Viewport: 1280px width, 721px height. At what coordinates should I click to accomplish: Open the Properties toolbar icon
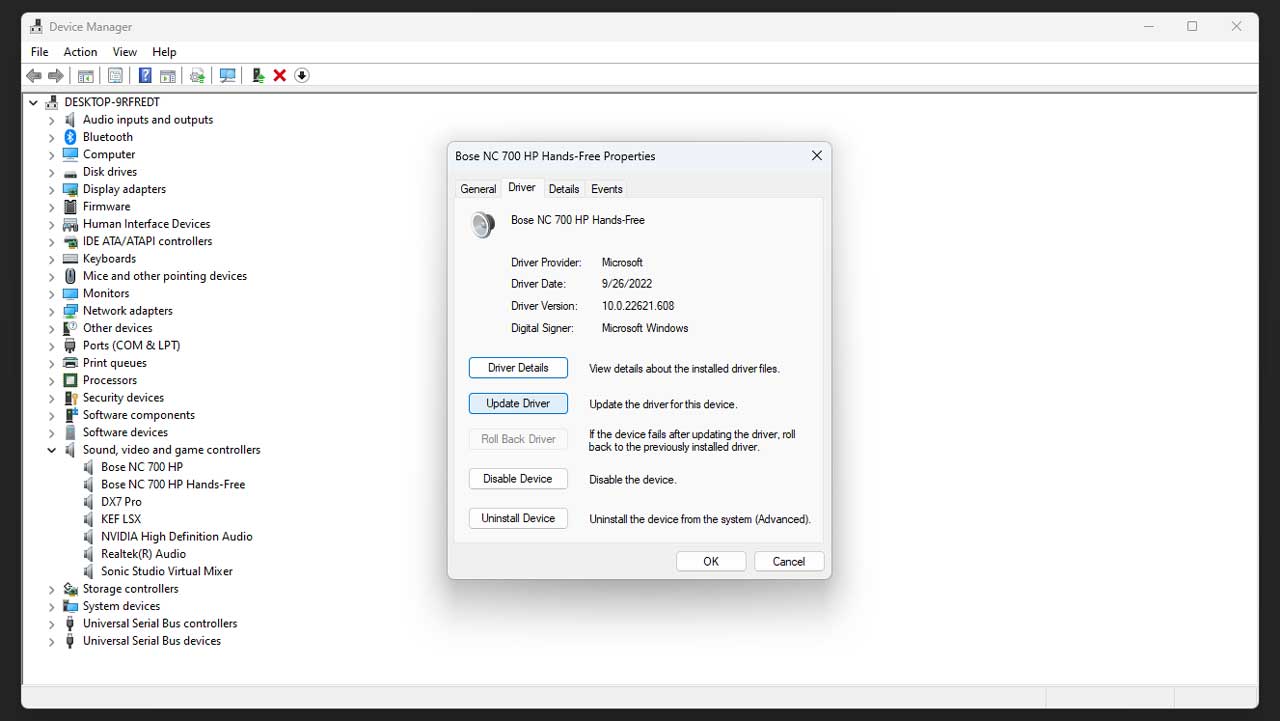tap(115, 76)
